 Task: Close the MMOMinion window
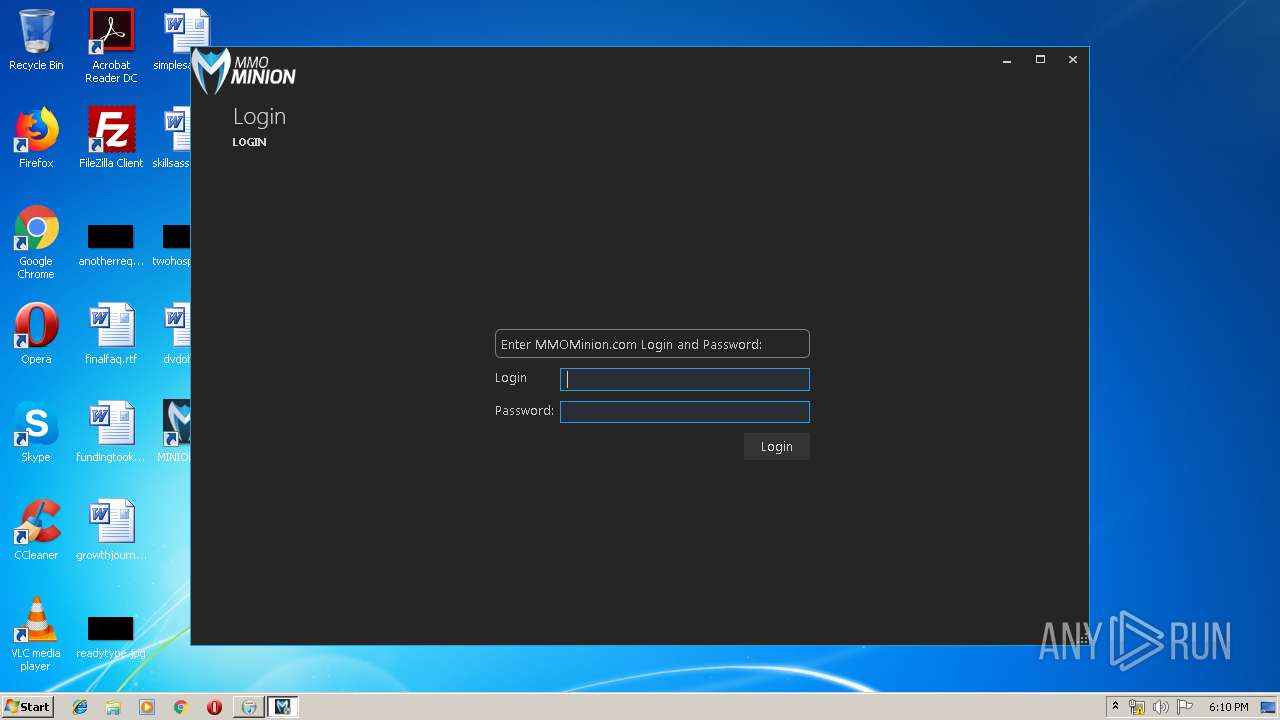tap(1073, 60)
